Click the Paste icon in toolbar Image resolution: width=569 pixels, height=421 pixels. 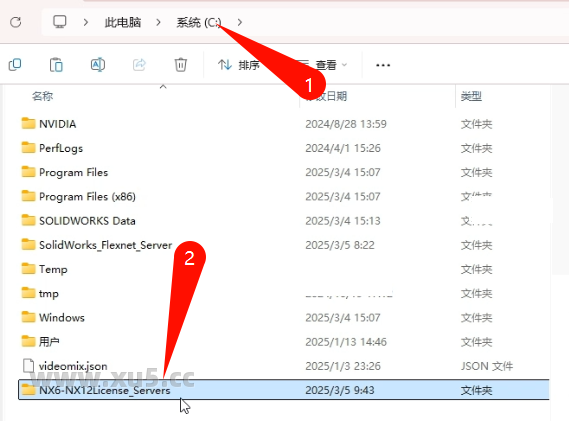[56, 65]
